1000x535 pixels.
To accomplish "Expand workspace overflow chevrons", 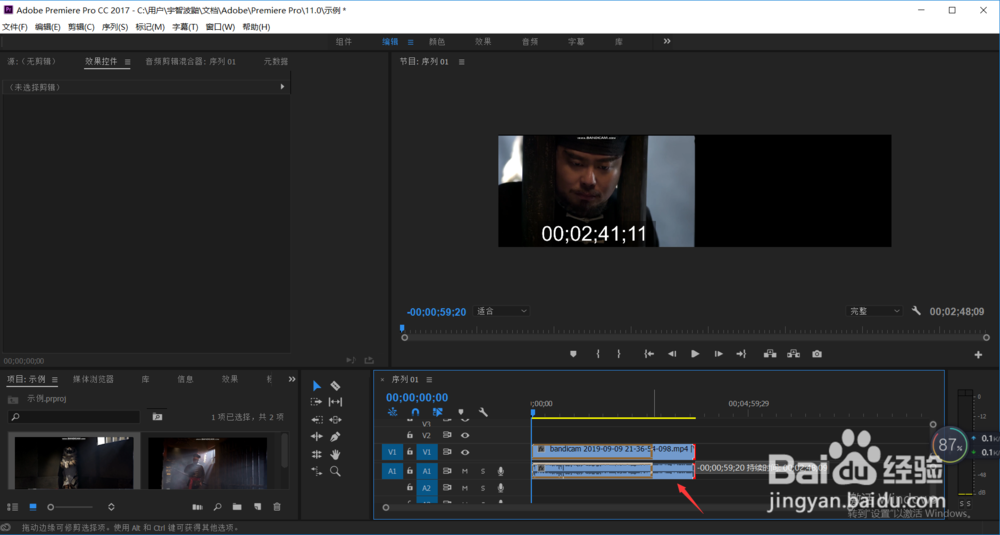I will pyautogui.click(x=667, y=41).
